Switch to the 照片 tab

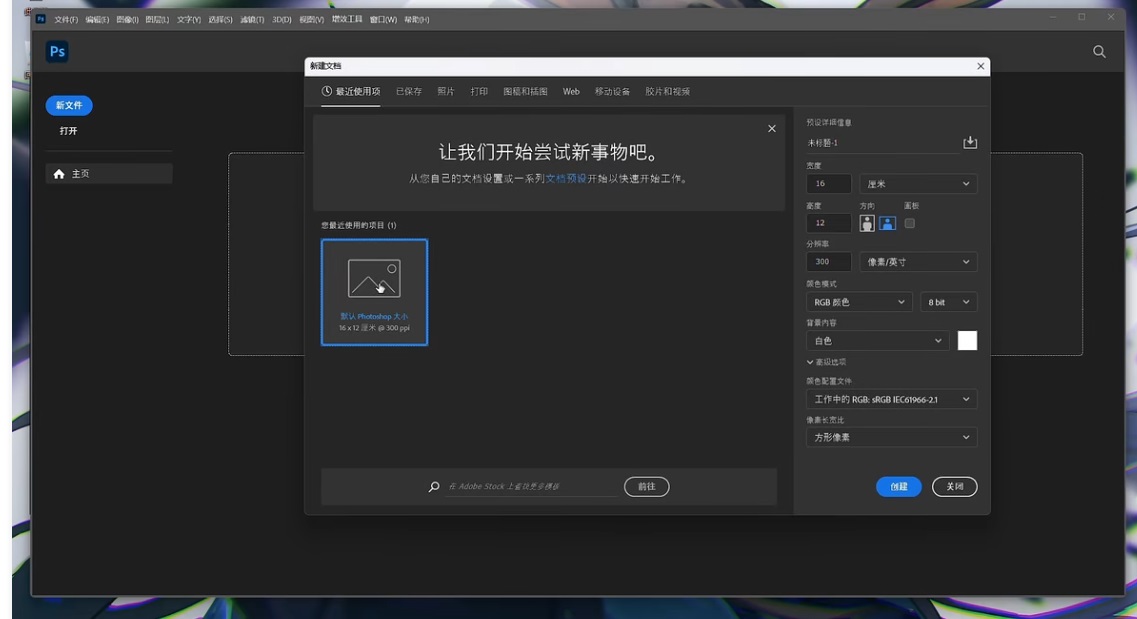point(446,91)
